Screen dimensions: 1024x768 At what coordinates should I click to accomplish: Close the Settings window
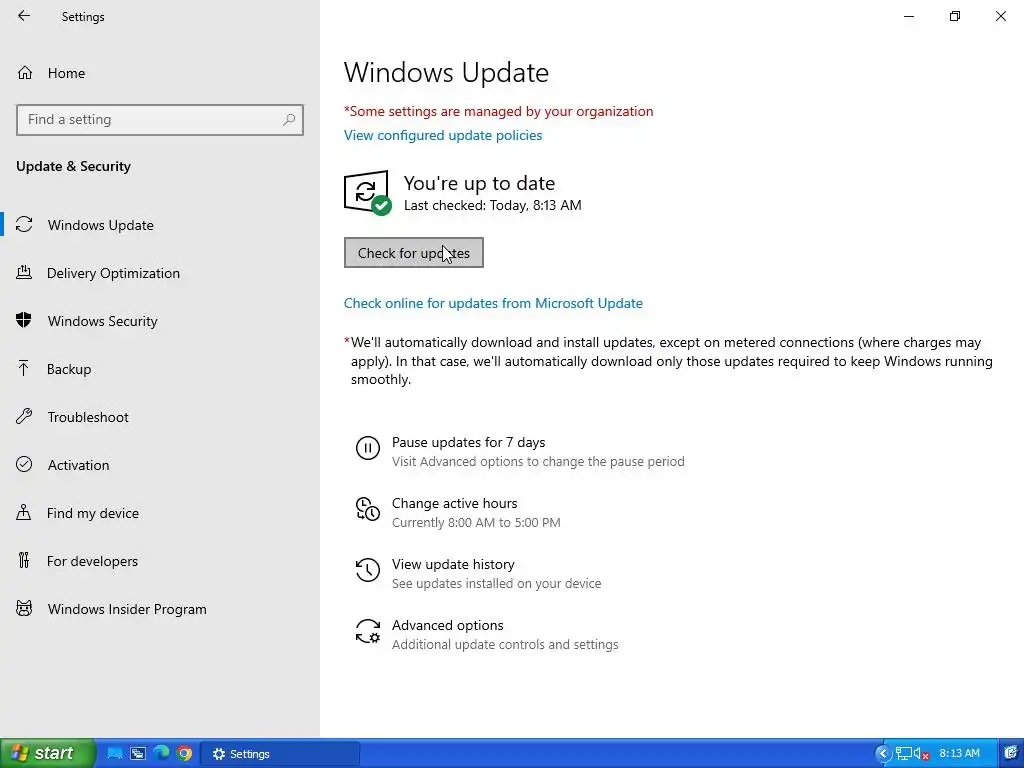[x=1000, y=16]
